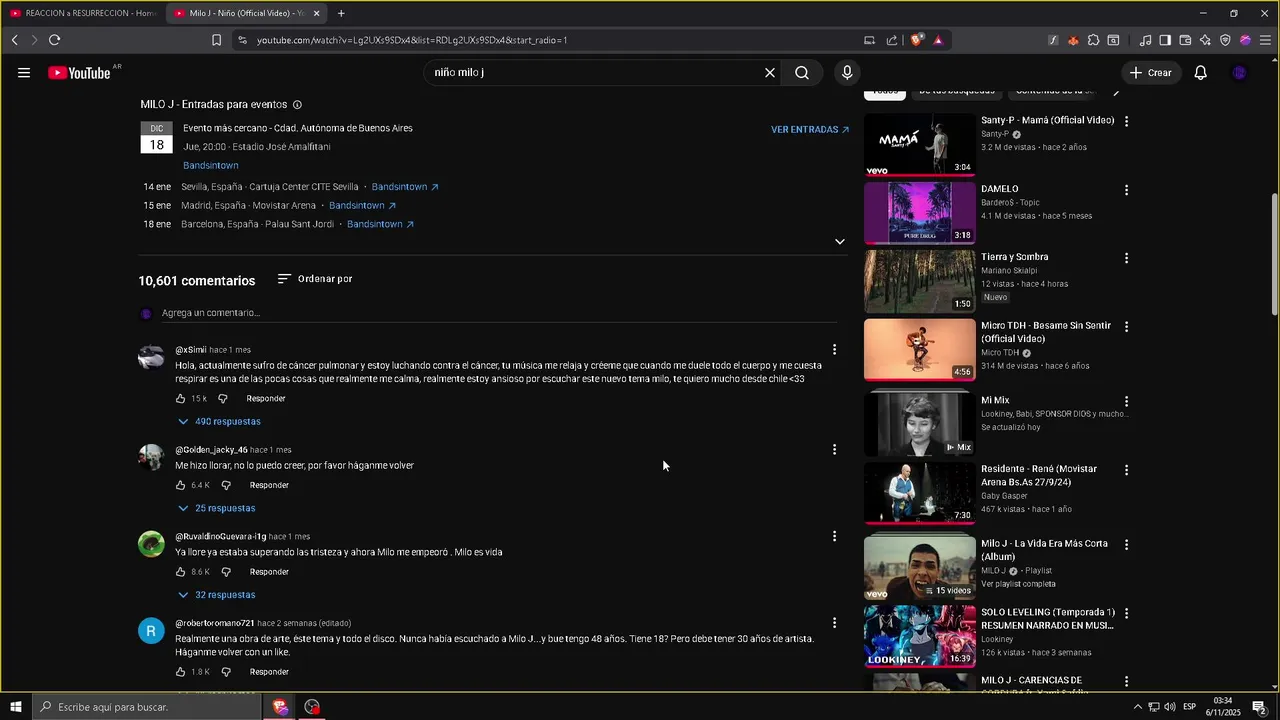
Task: Expand 490 respuestas replies
Action: click(219, 422)
